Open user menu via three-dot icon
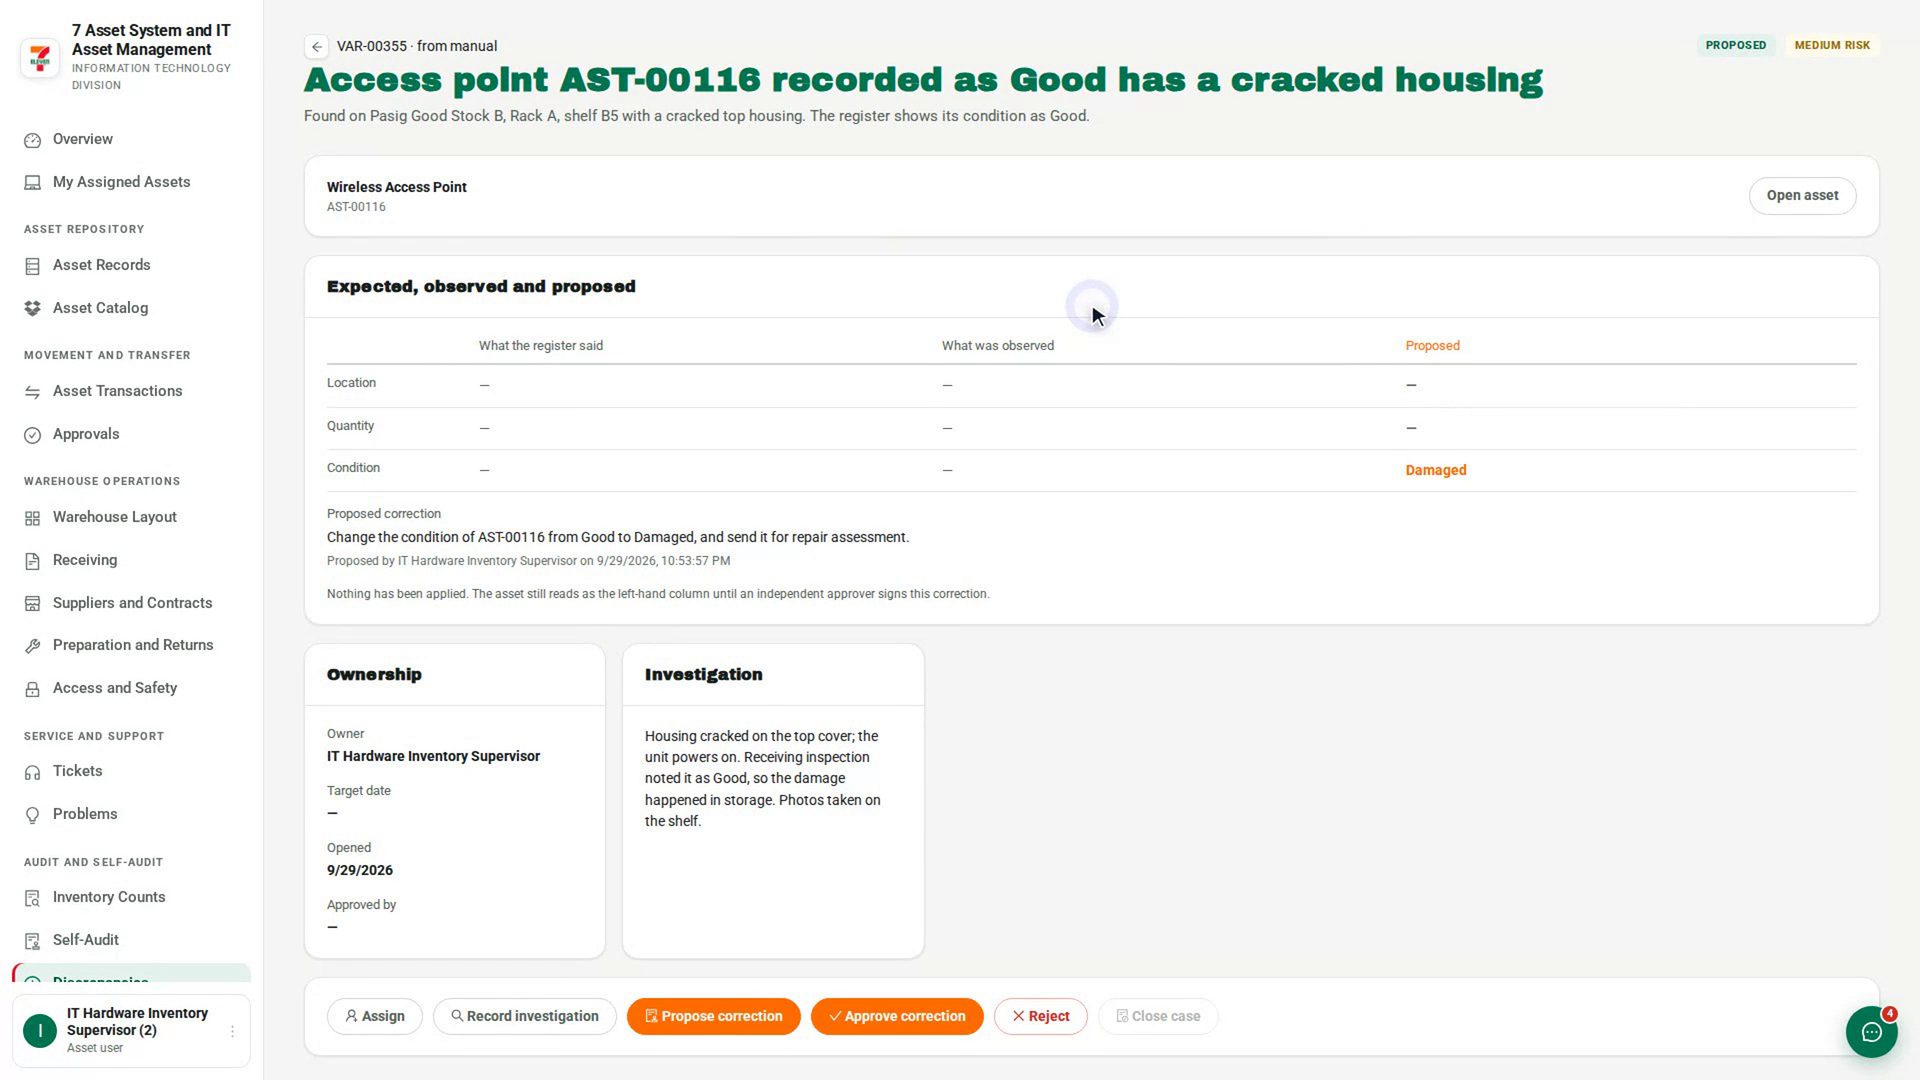 232,1031
